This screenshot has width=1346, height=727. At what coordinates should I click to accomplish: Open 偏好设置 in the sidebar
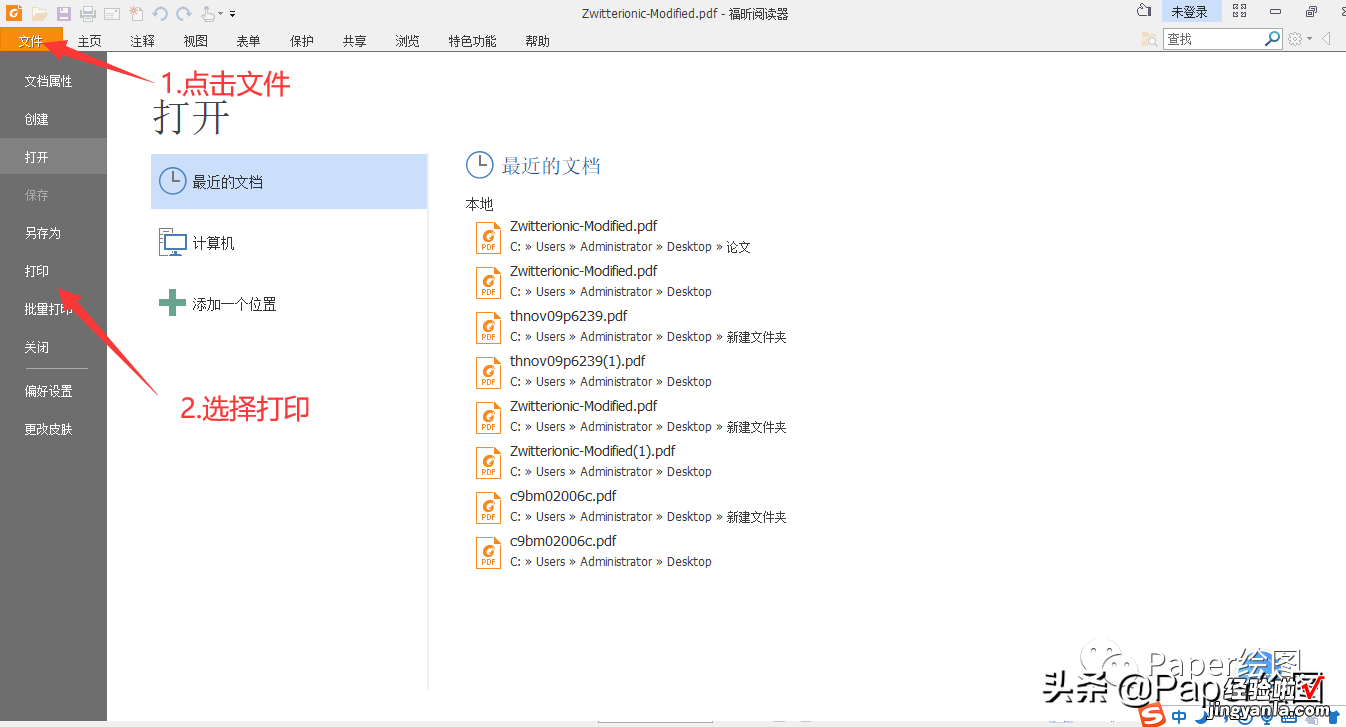(53, 391)
